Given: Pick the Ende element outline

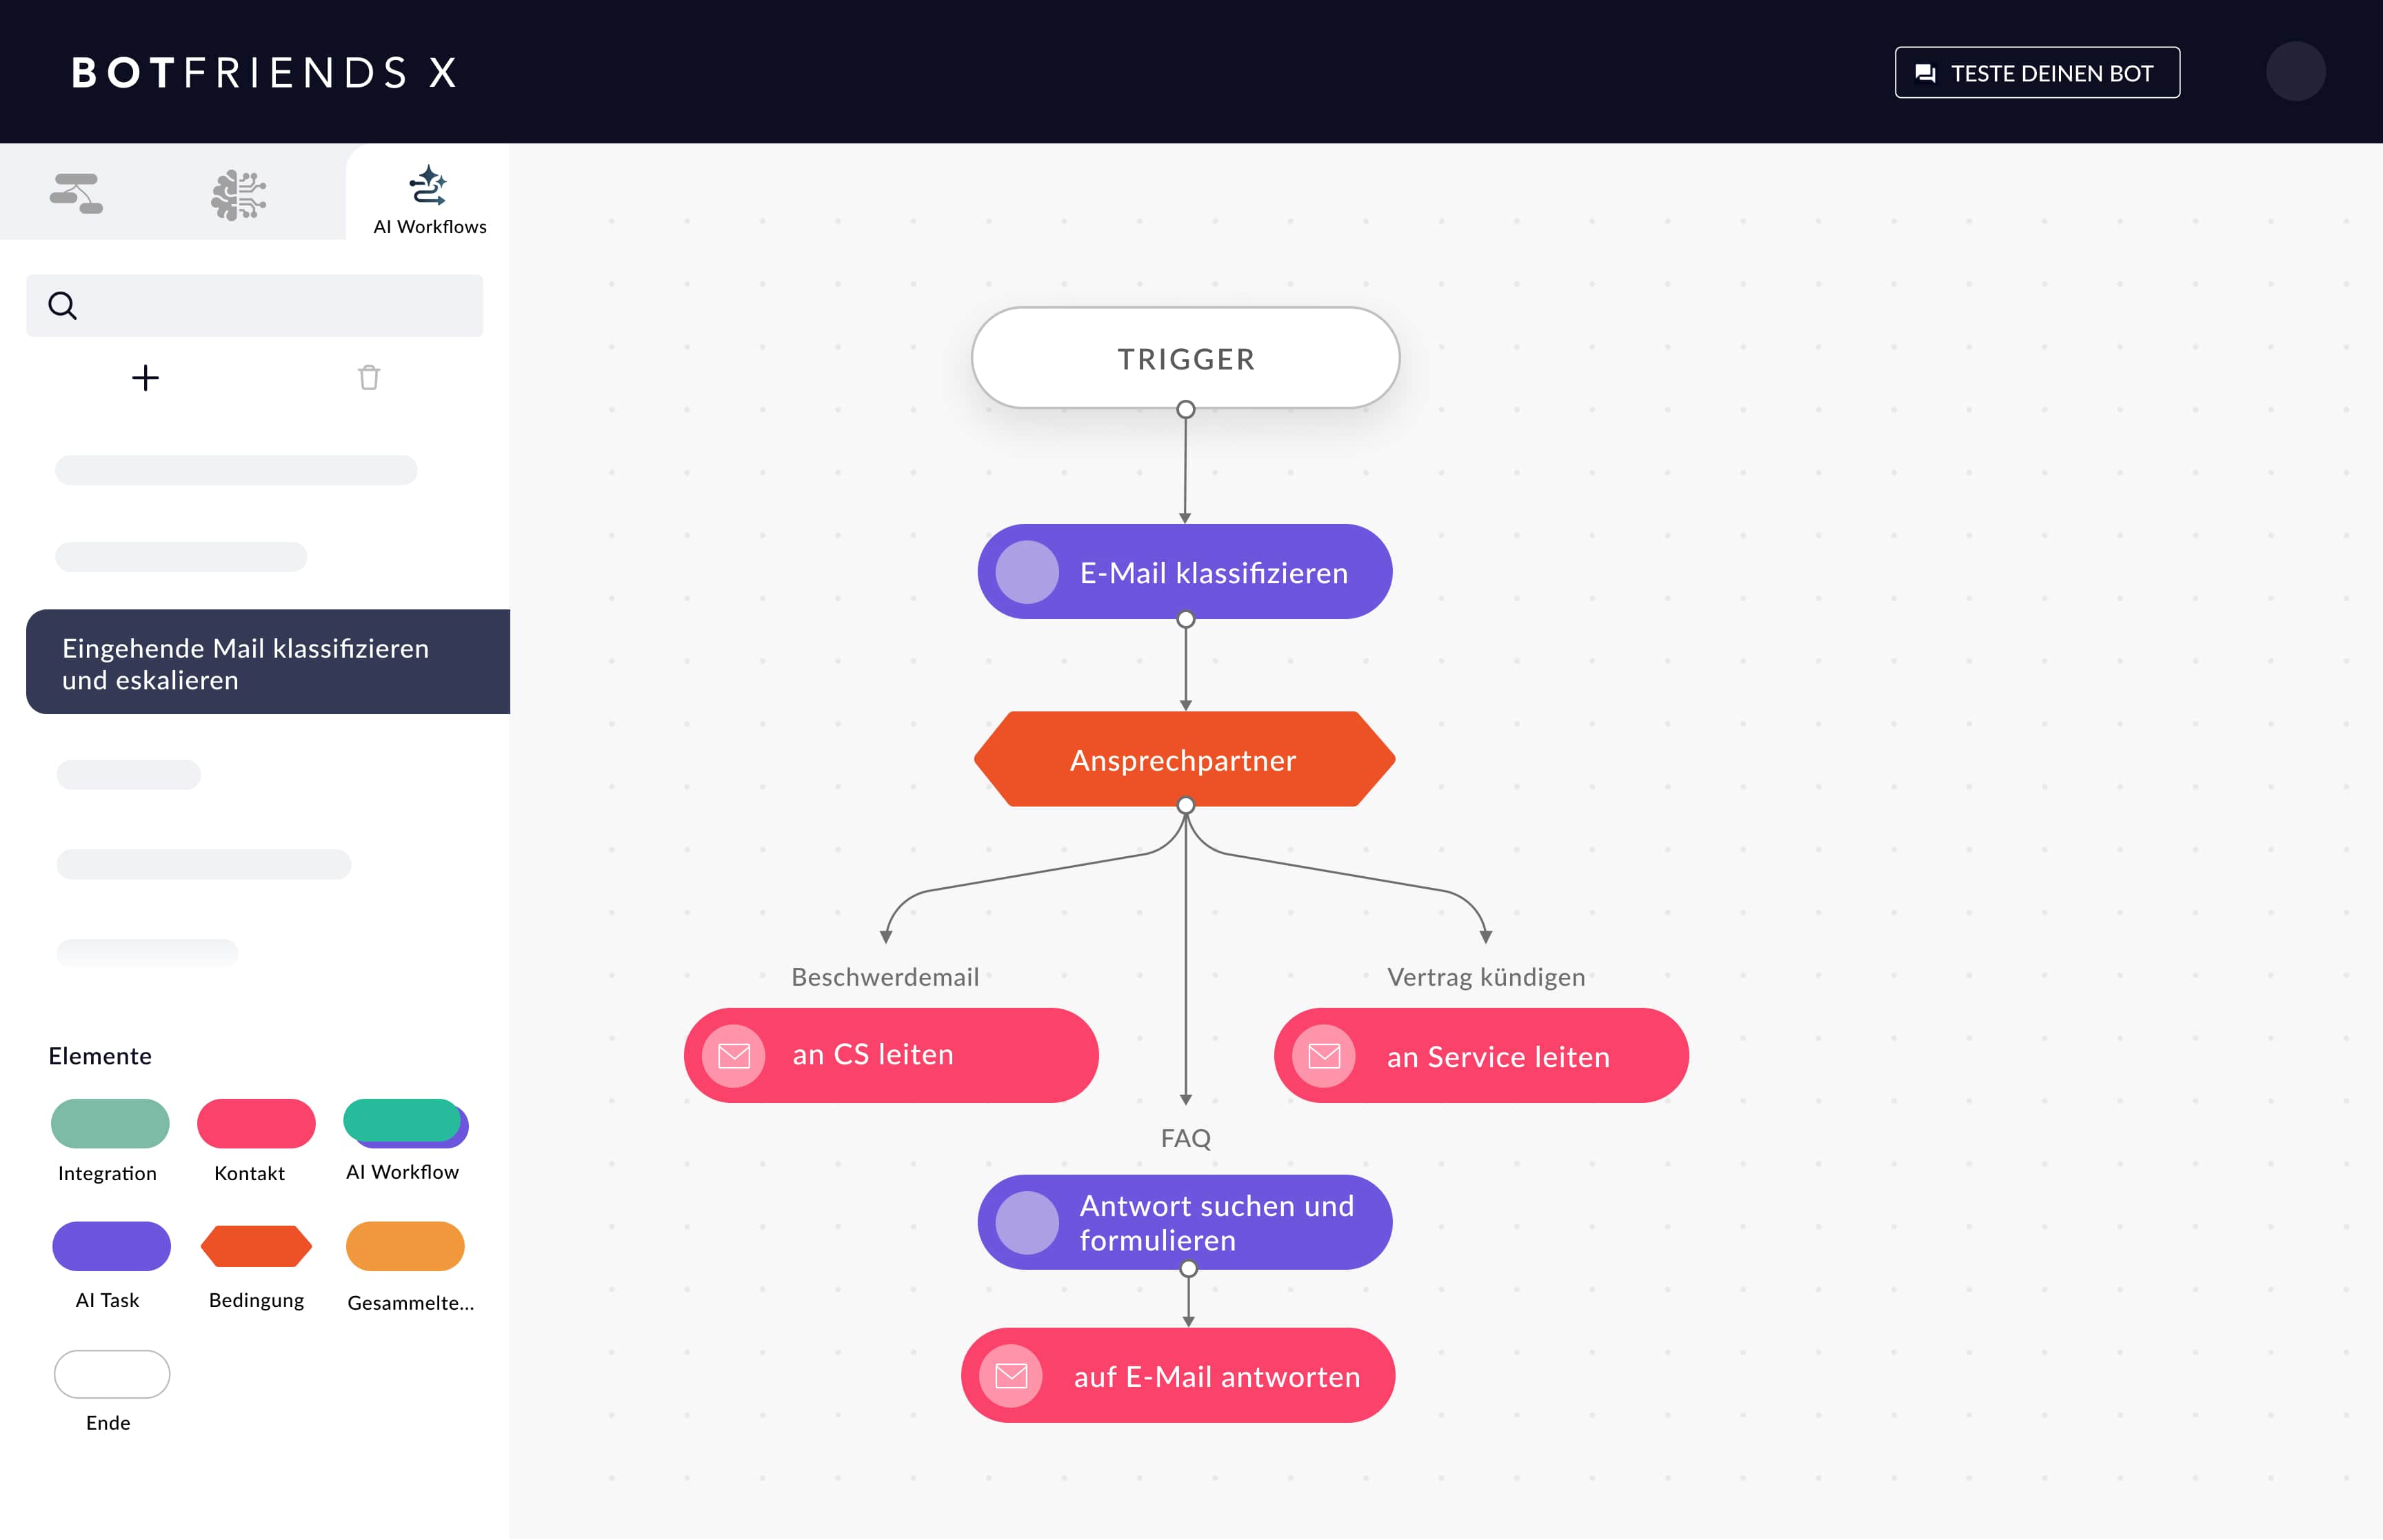Looking at the screenshot, I should pos(111,1374).
